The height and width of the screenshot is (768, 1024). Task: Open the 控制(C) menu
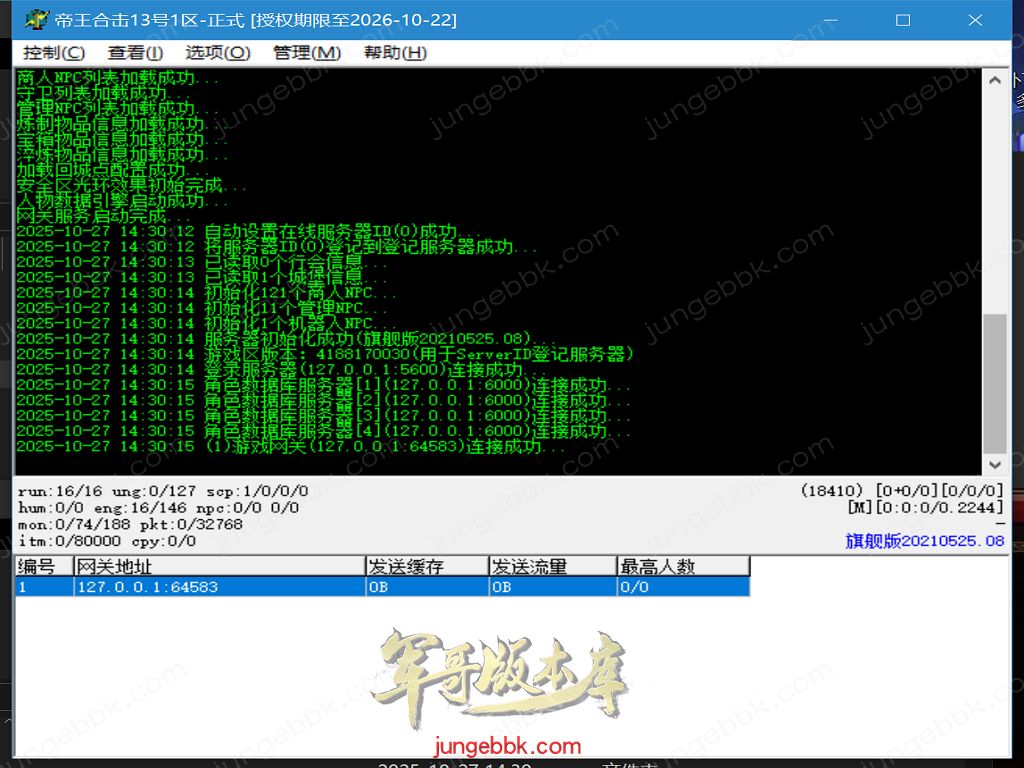tap(54, 53)
